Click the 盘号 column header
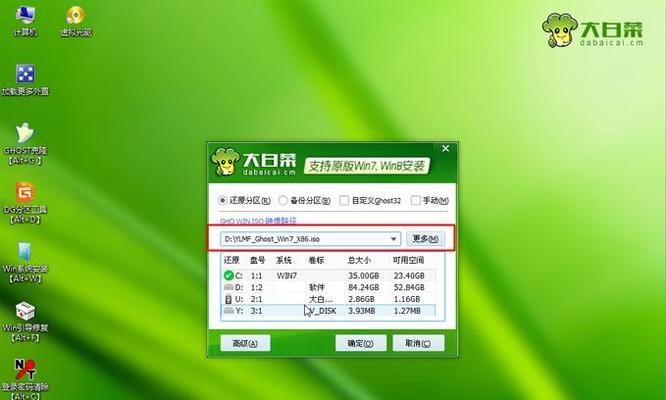 click(x=257, y=260)
